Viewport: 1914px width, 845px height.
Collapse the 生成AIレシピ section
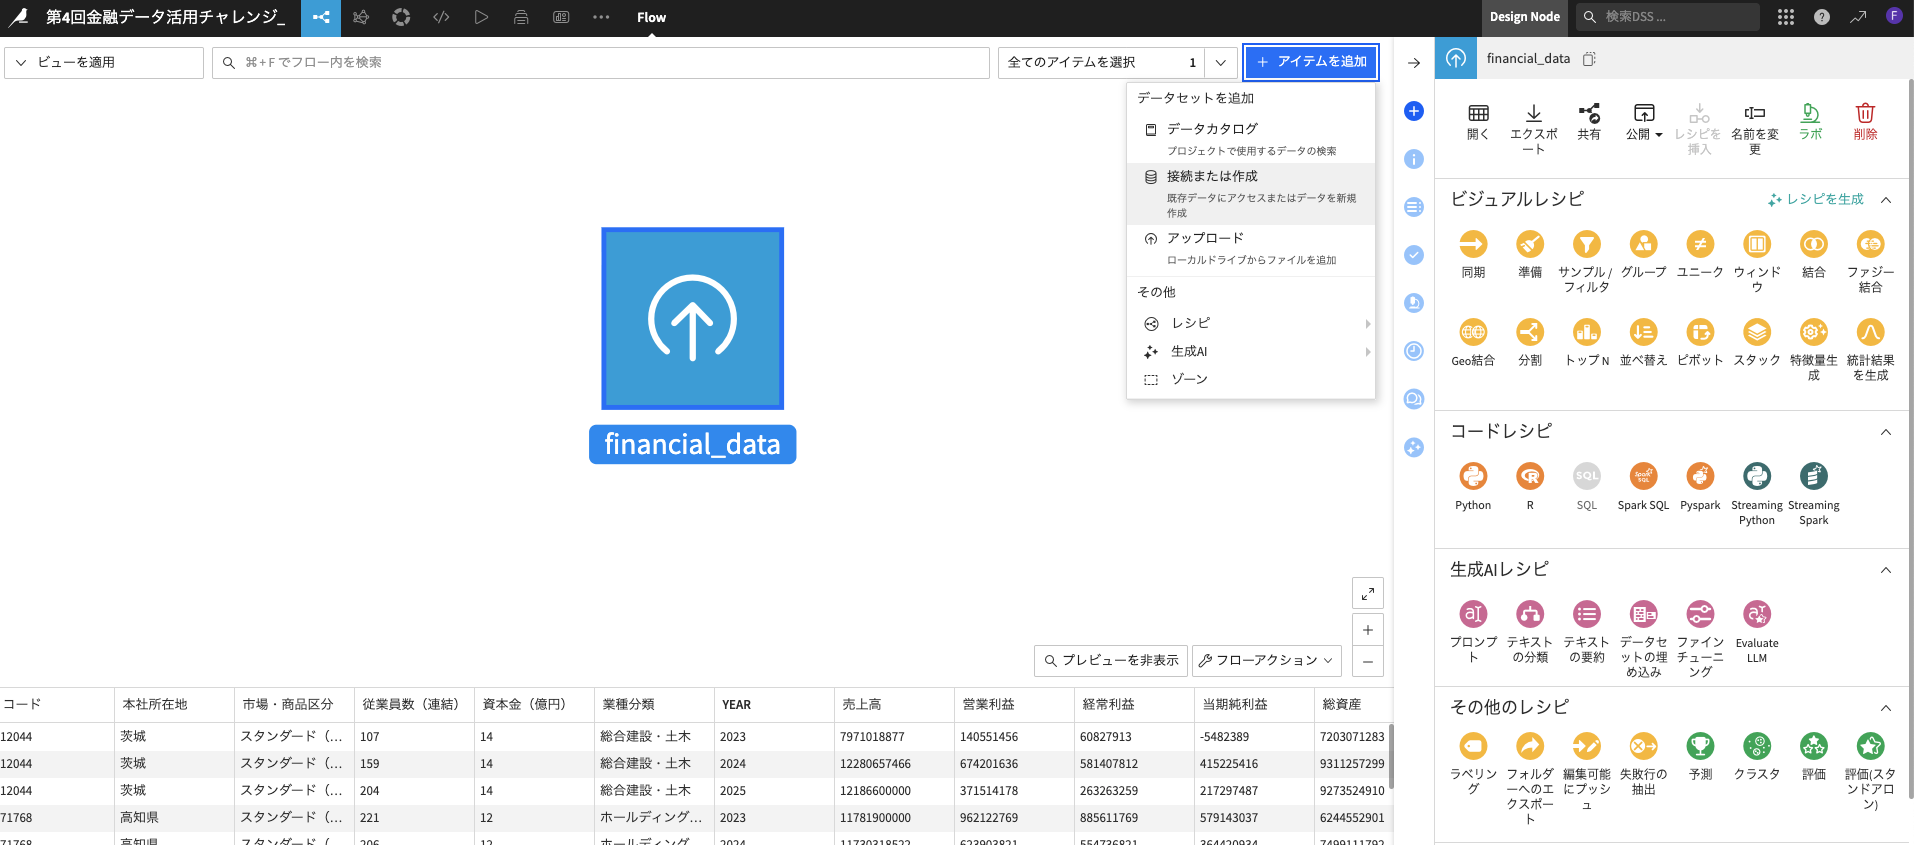(1886, 570)
